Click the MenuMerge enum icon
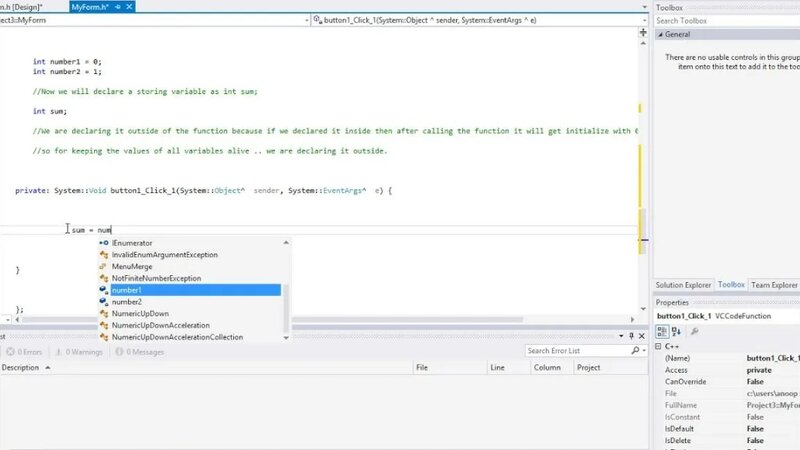The width and height of the screenshot is (800, 450). (104, 266)
